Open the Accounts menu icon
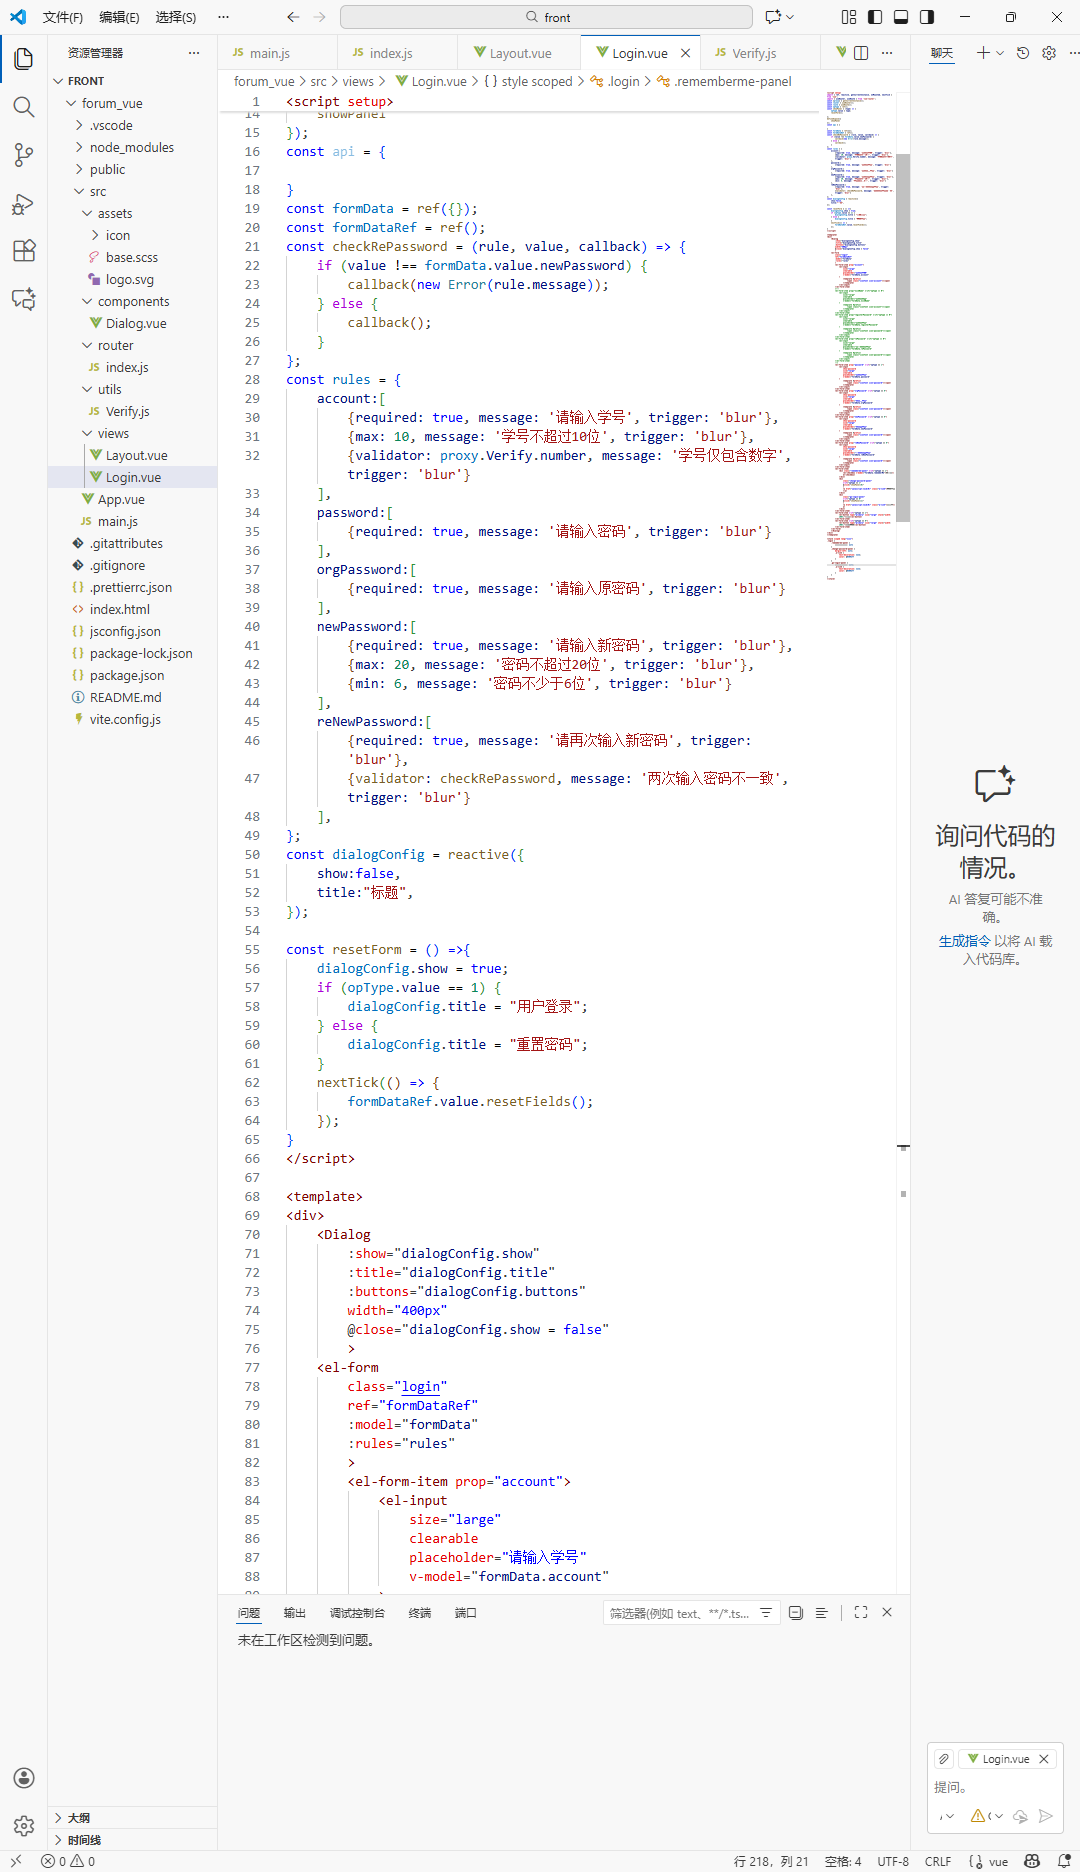Viewport: 1080px width, 1872px height. click(24, 1778)
